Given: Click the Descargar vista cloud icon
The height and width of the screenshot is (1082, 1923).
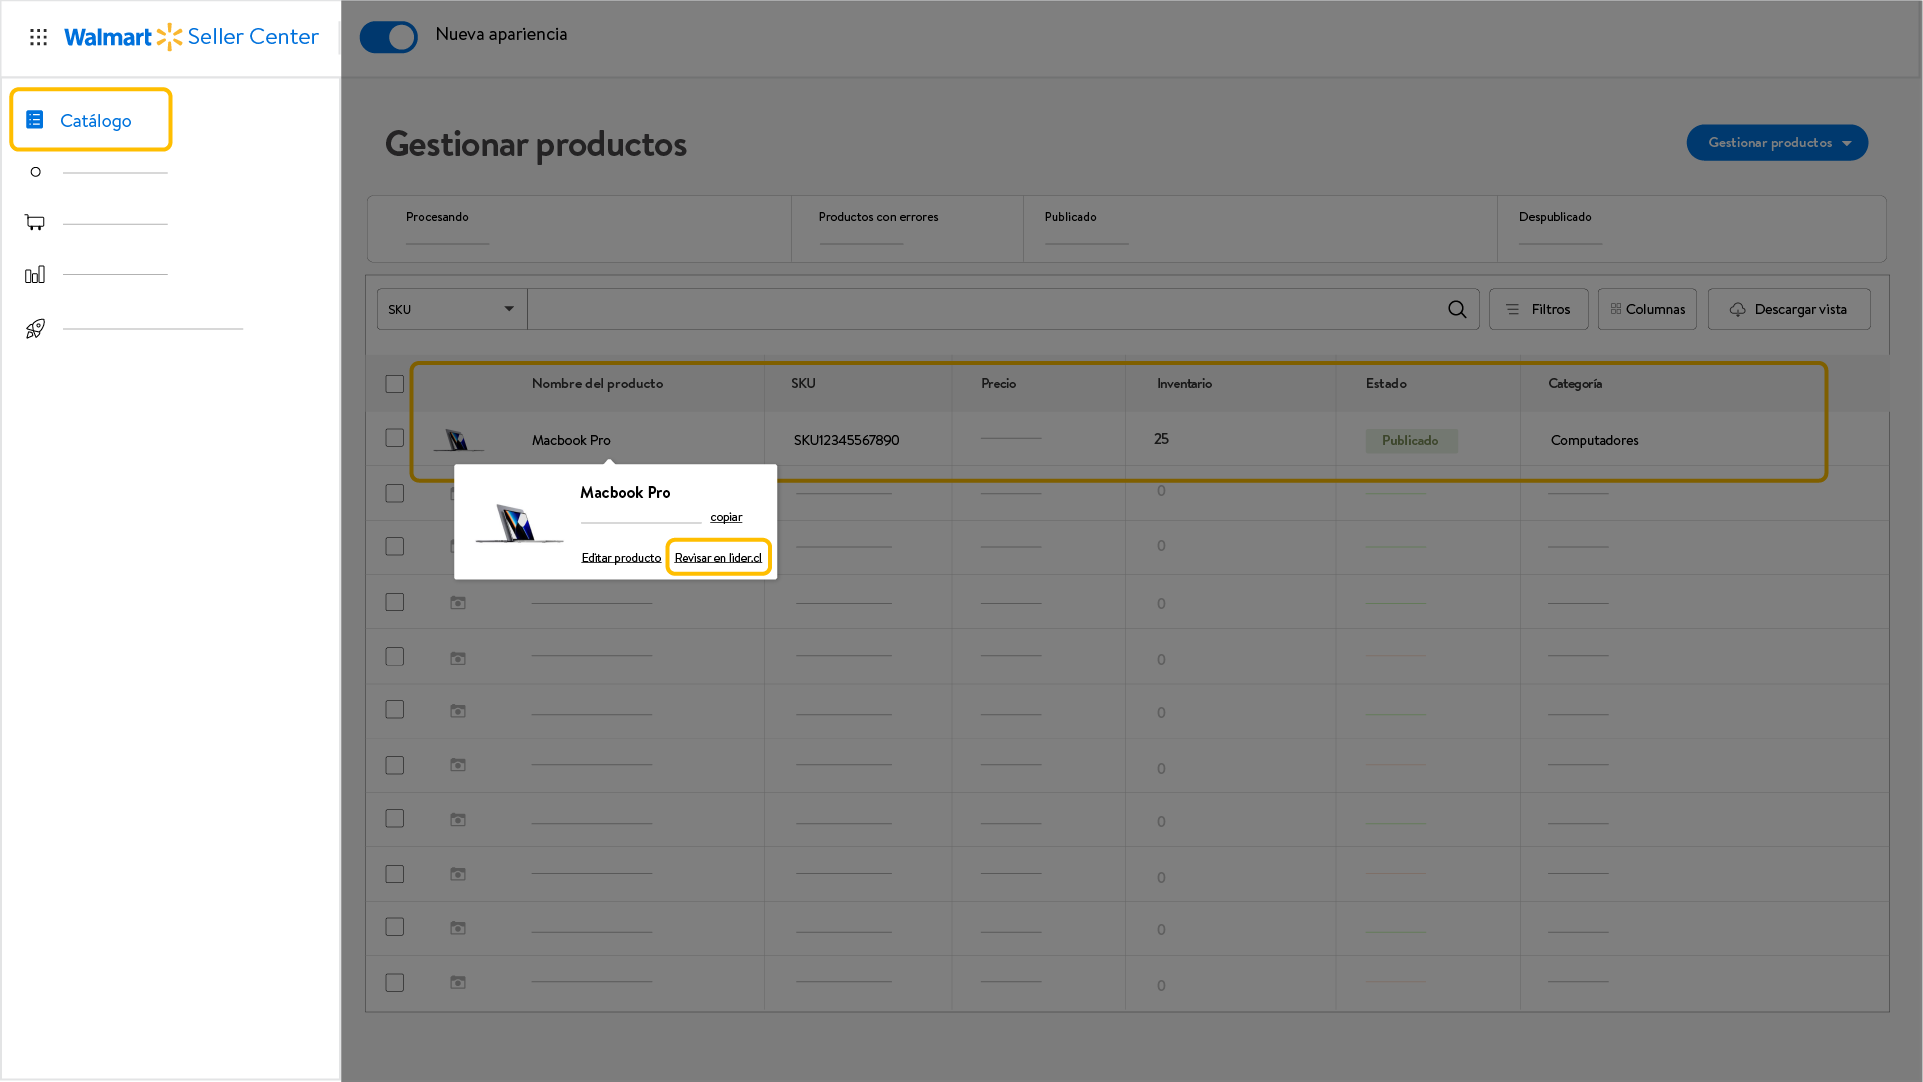Looking at the screenshot, I should click(x=1737, y=309).
